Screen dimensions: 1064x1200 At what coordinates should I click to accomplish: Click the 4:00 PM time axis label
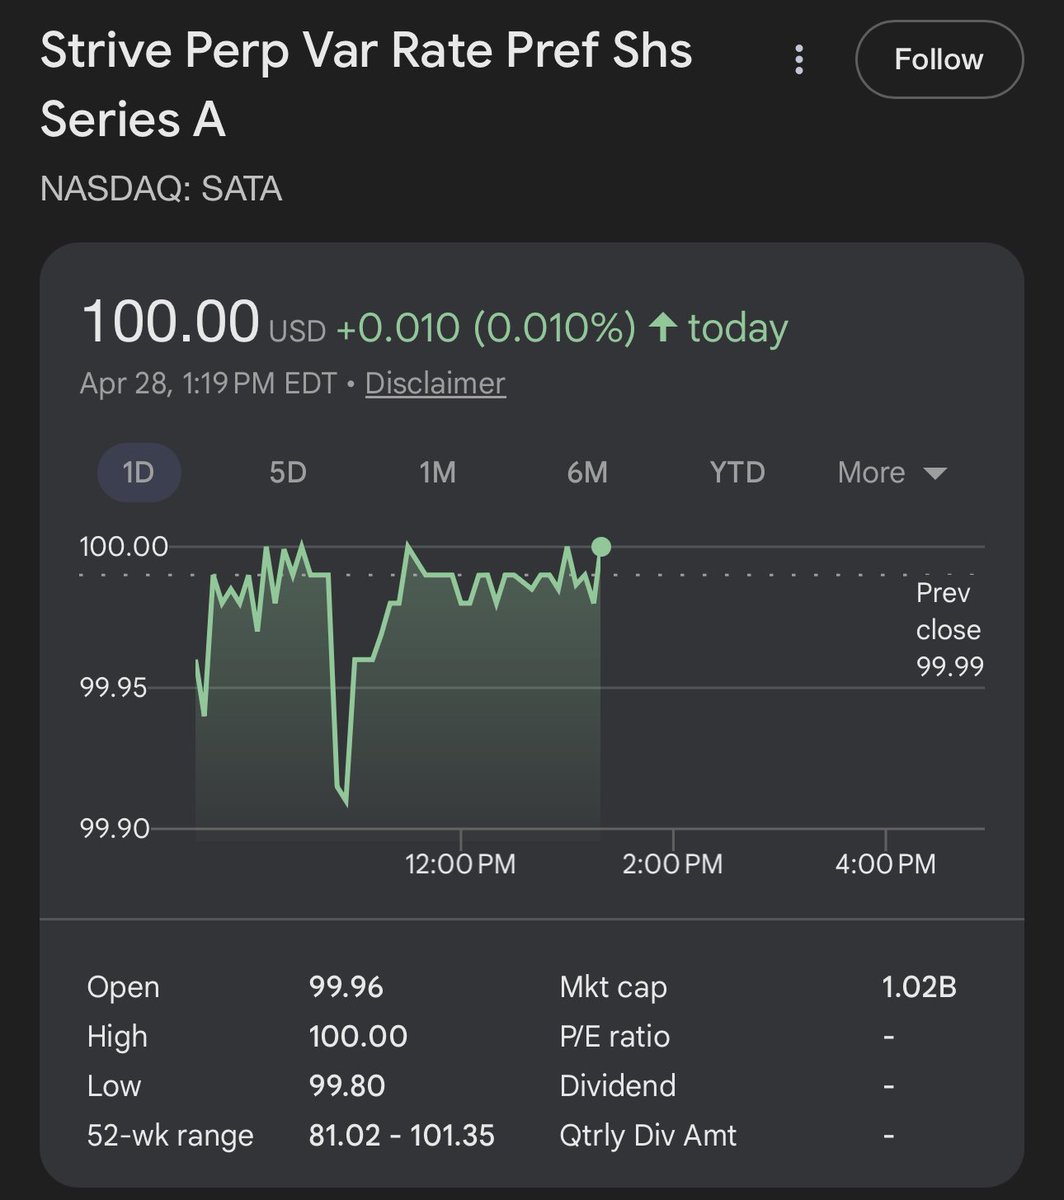(885, 863)
